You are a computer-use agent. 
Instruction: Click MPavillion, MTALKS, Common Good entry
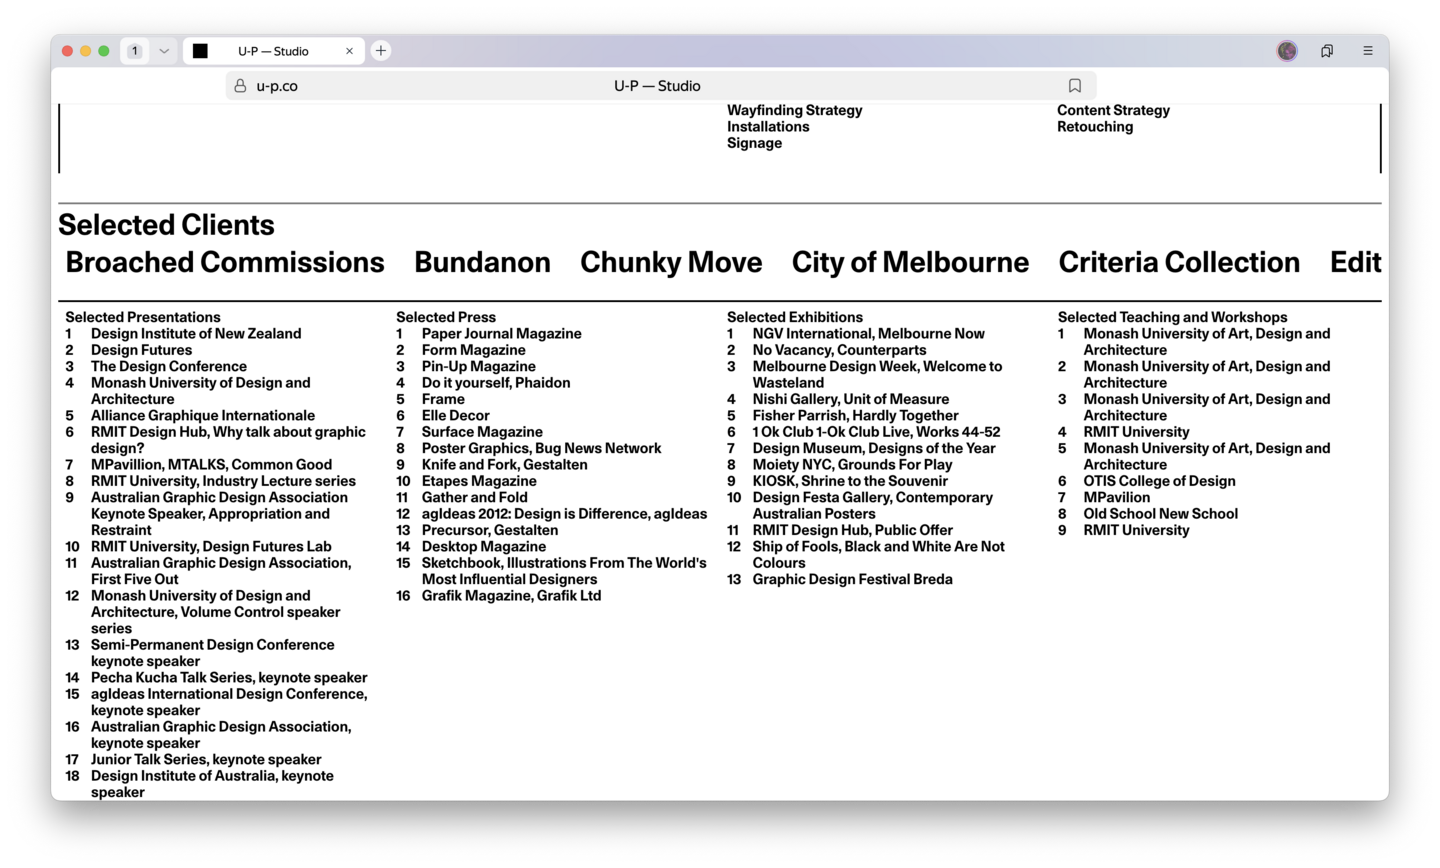pos(211,465)
